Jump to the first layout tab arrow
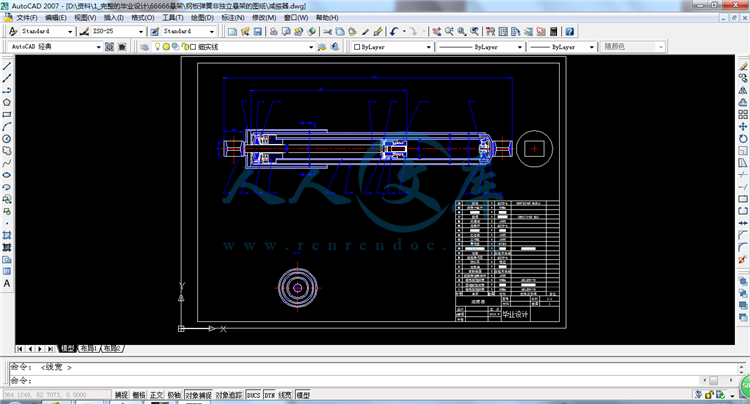Viewport: 750px width, 404px height. (20, 349)
